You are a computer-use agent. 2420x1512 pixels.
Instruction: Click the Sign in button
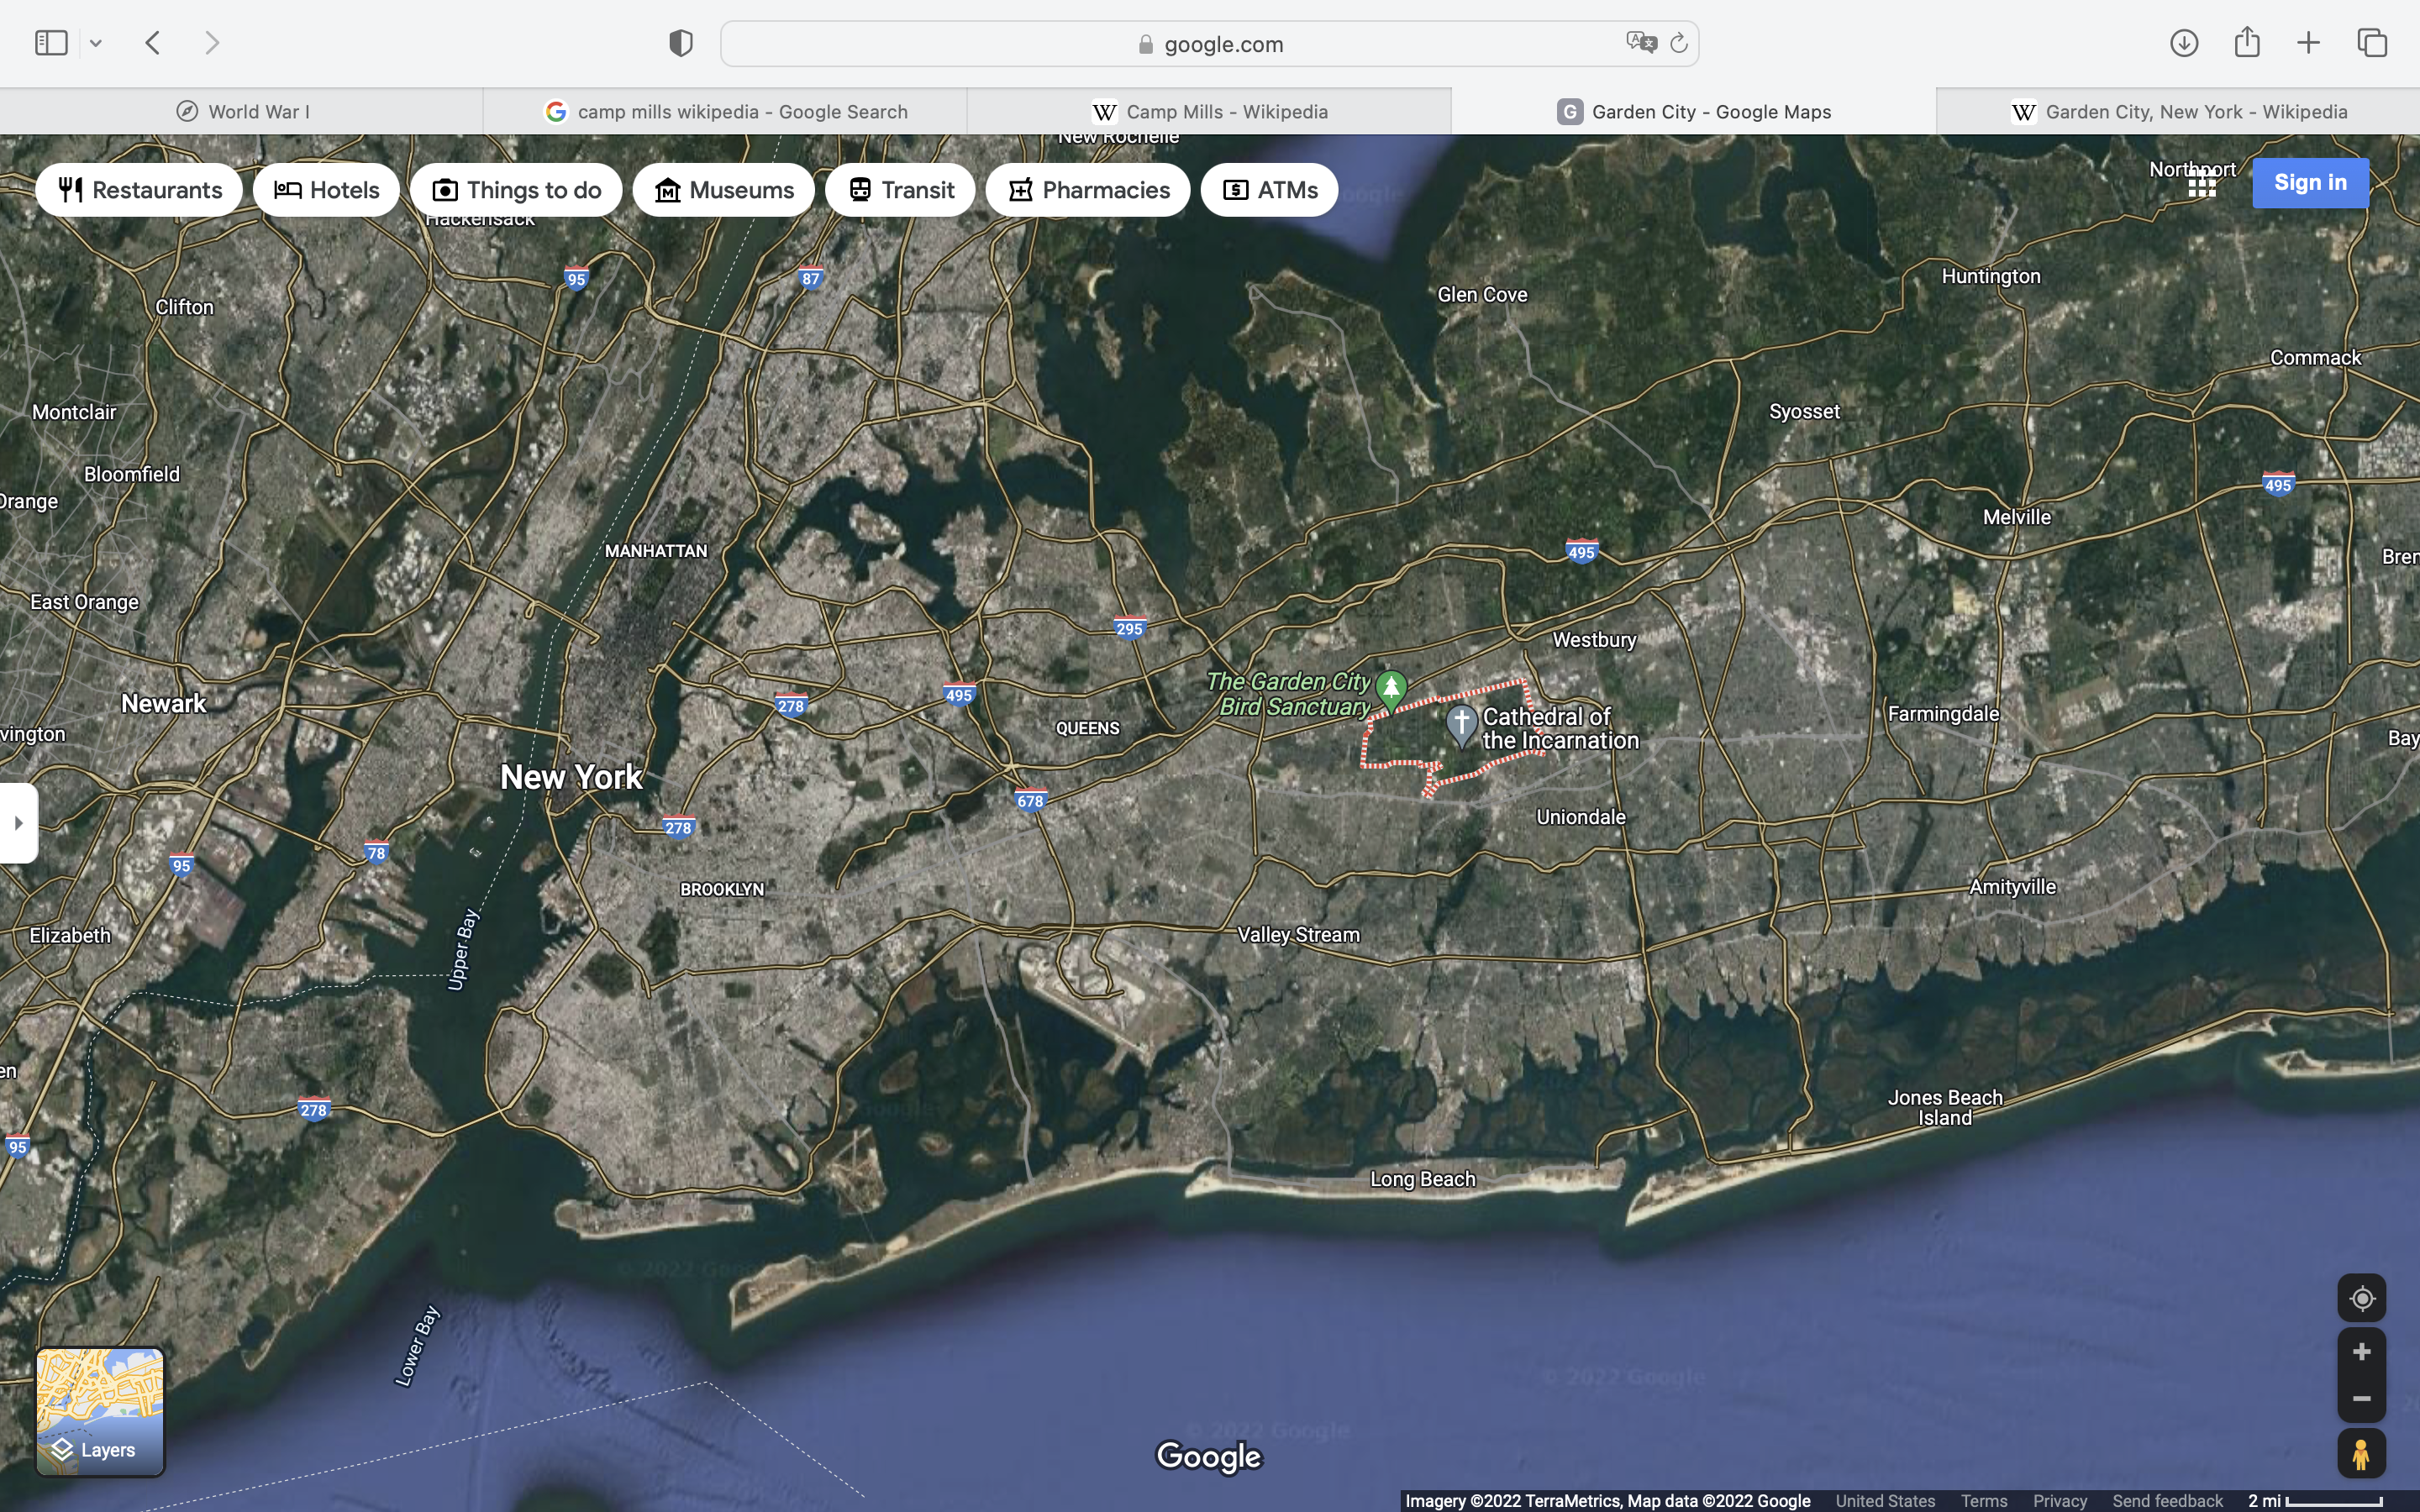click(x=2309, y=183)
